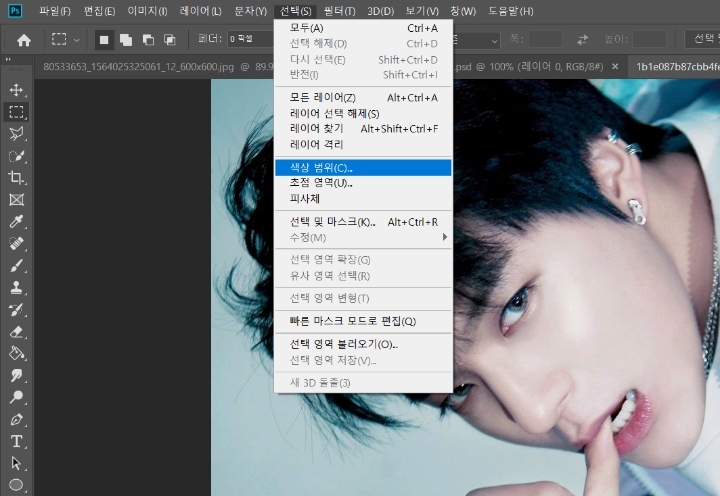720x496 pixels.
Task: Collapse the toolbar with double-arrow icon
Action: tap(8, 59)
